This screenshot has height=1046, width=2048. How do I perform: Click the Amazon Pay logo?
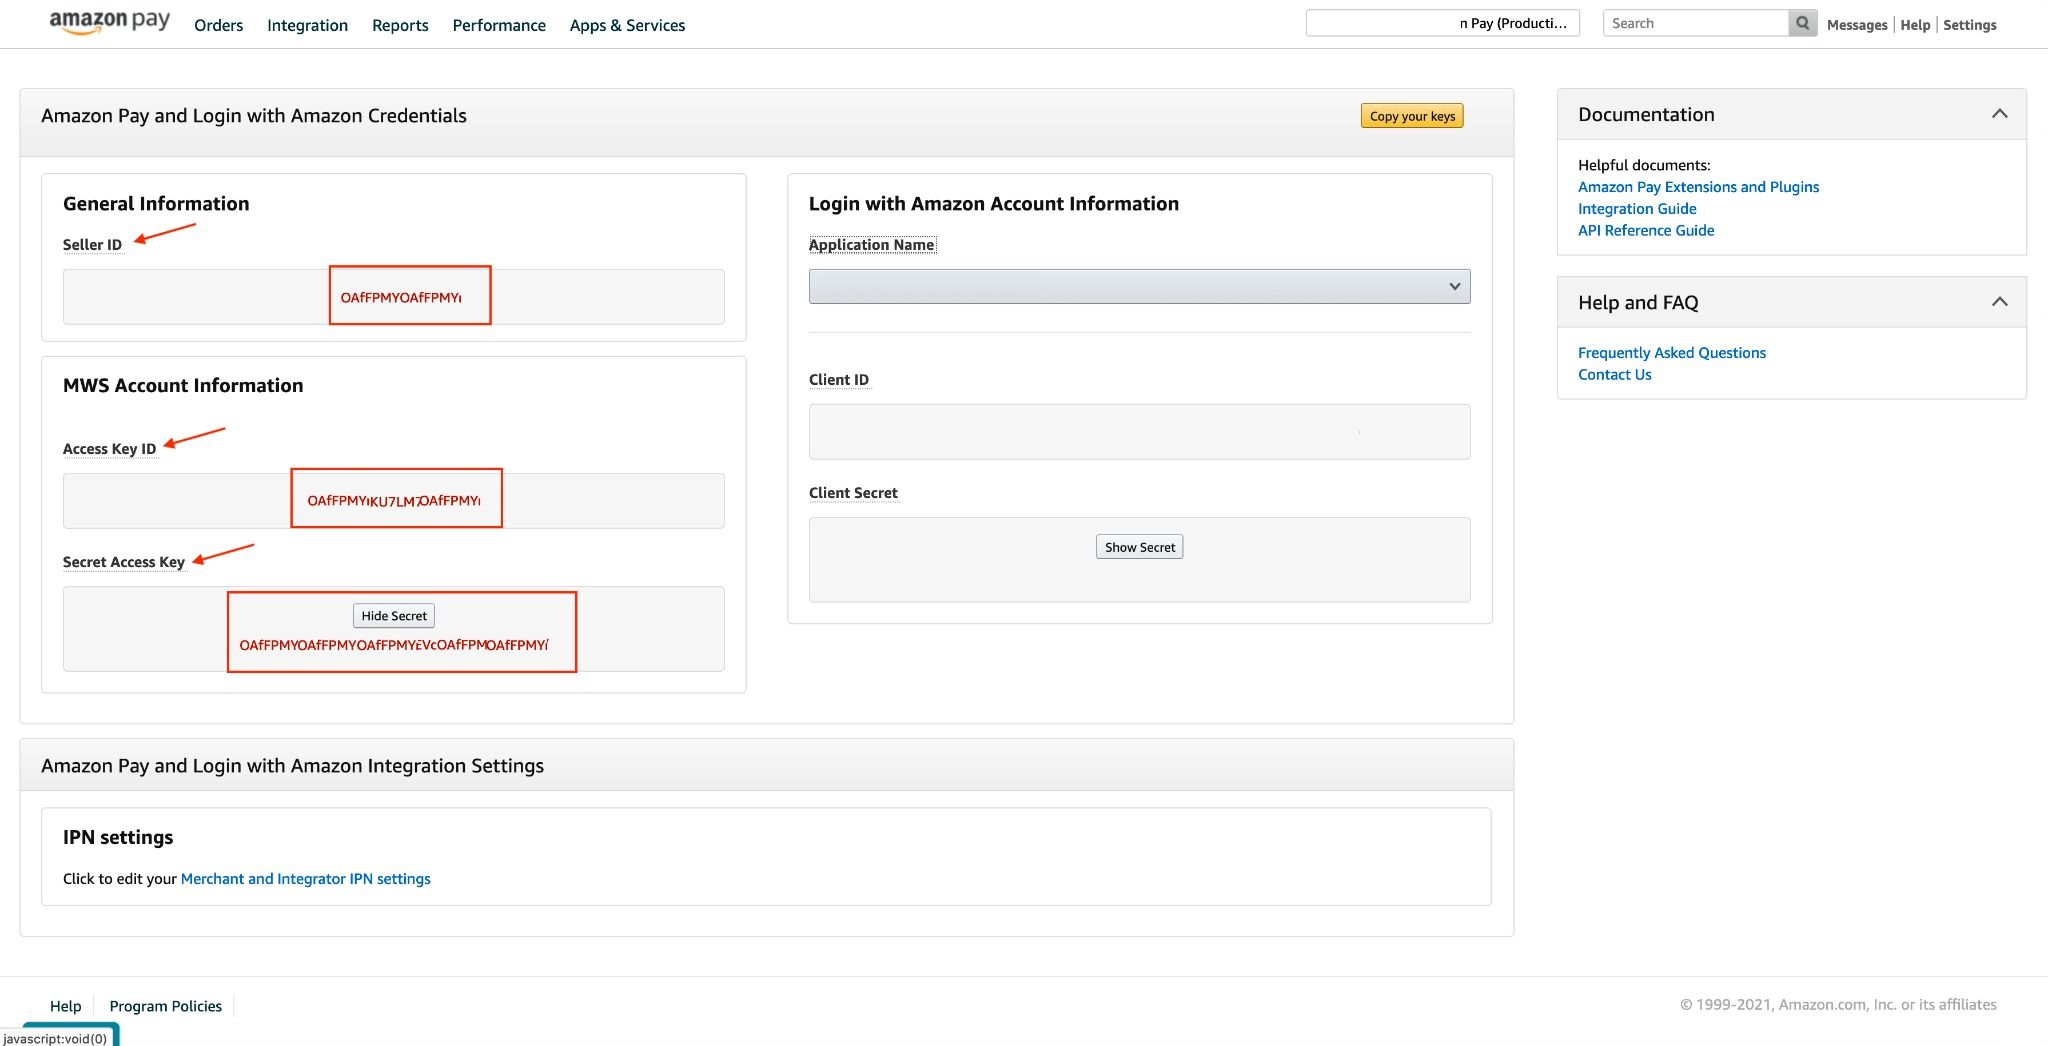tap(110, 23)
